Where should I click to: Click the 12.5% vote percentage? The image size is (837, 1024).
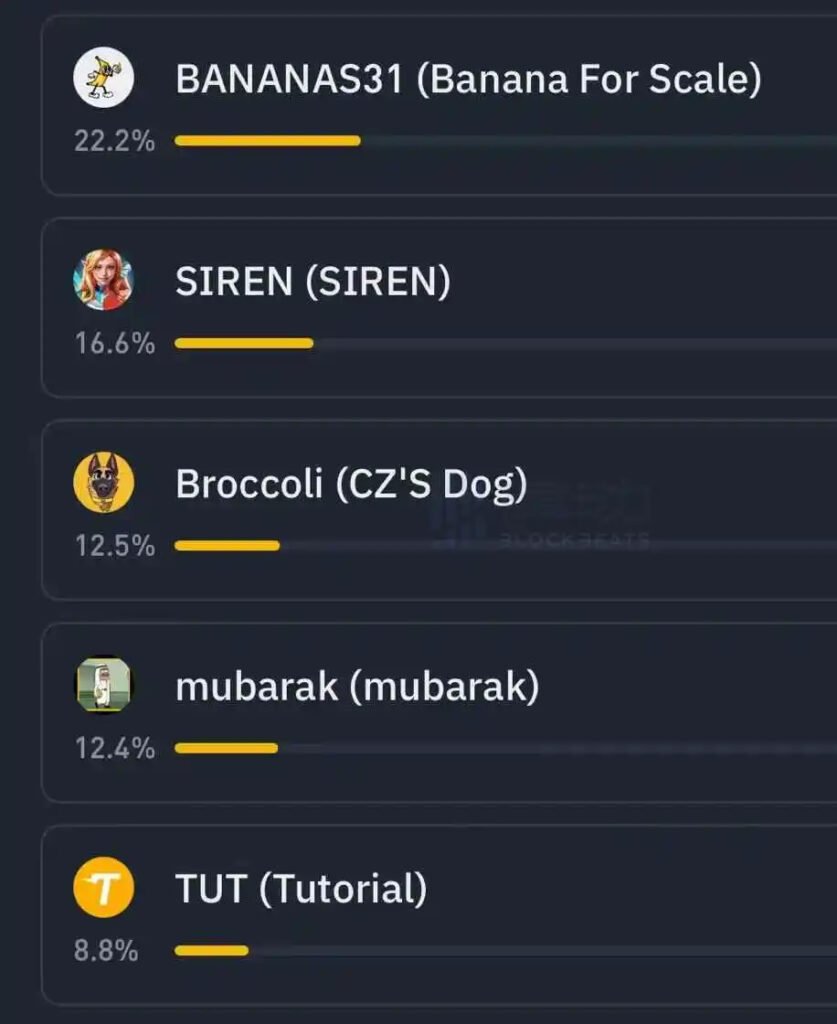[114, 545]
